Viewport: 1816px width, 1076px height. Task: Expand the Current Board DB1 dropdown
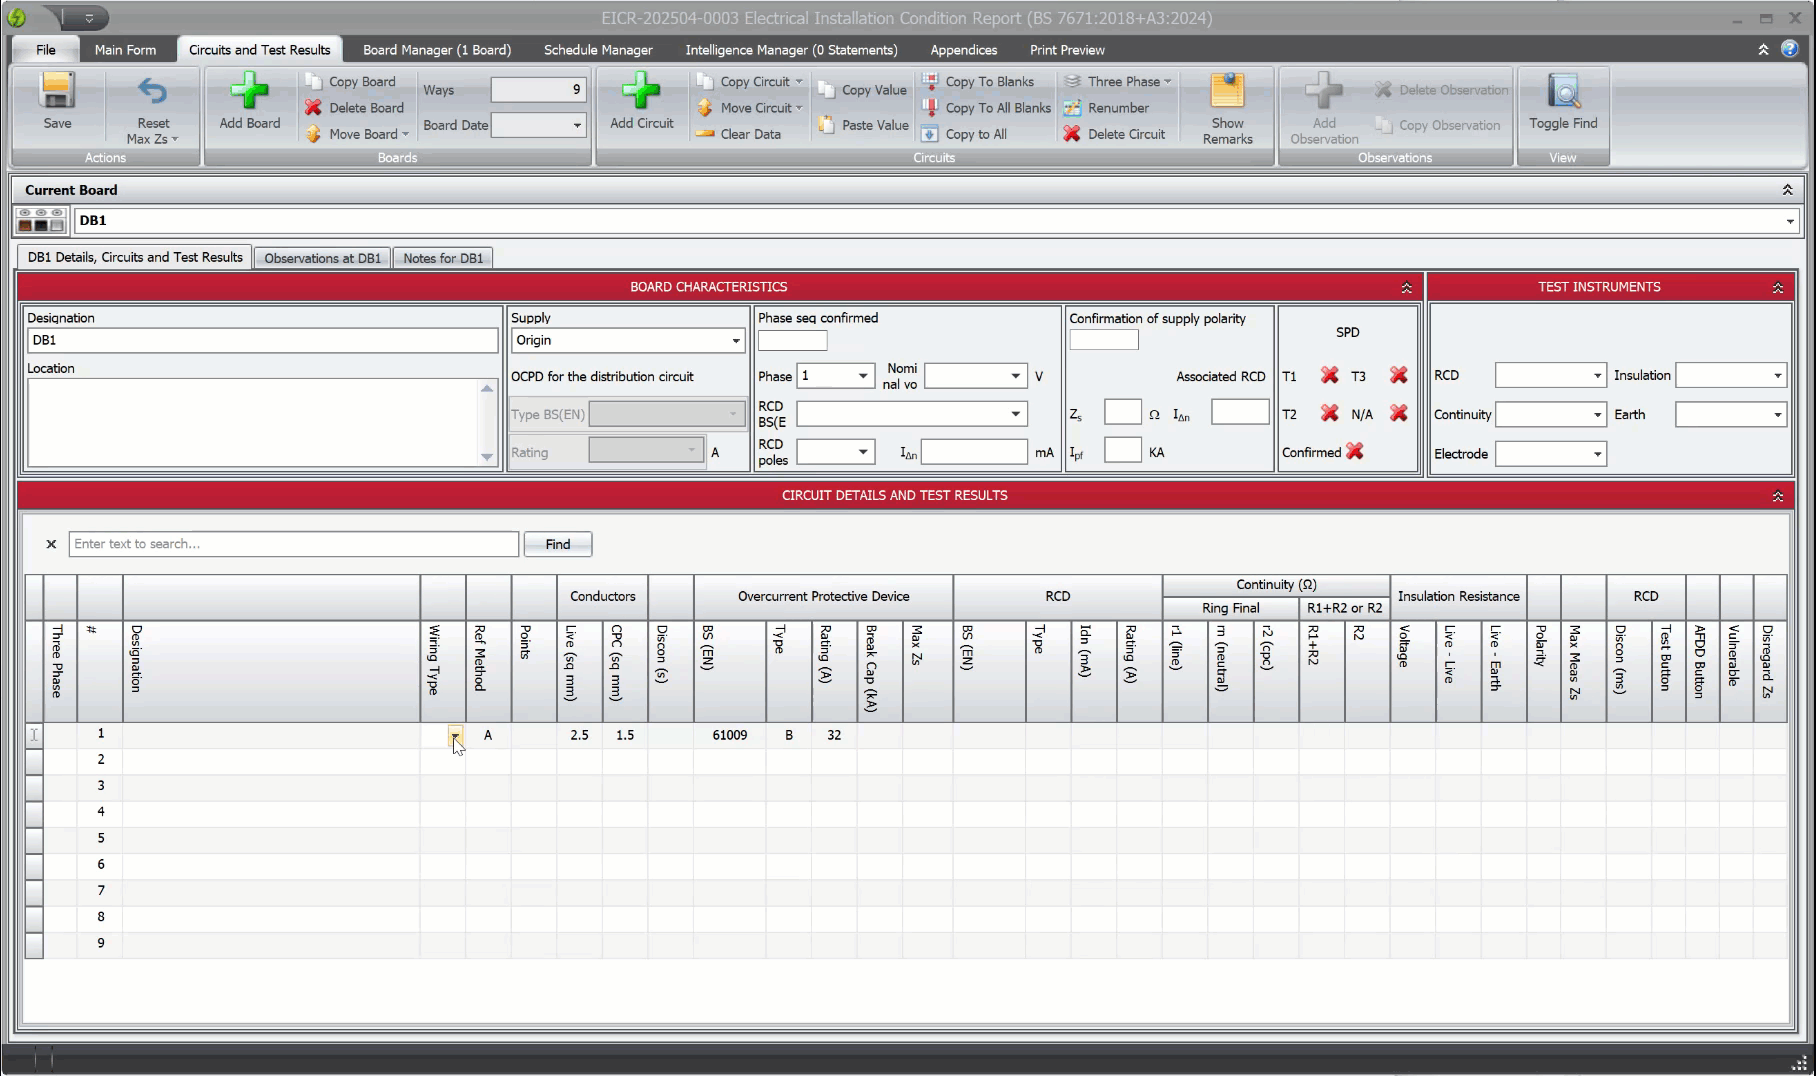tap(1789, 221)
